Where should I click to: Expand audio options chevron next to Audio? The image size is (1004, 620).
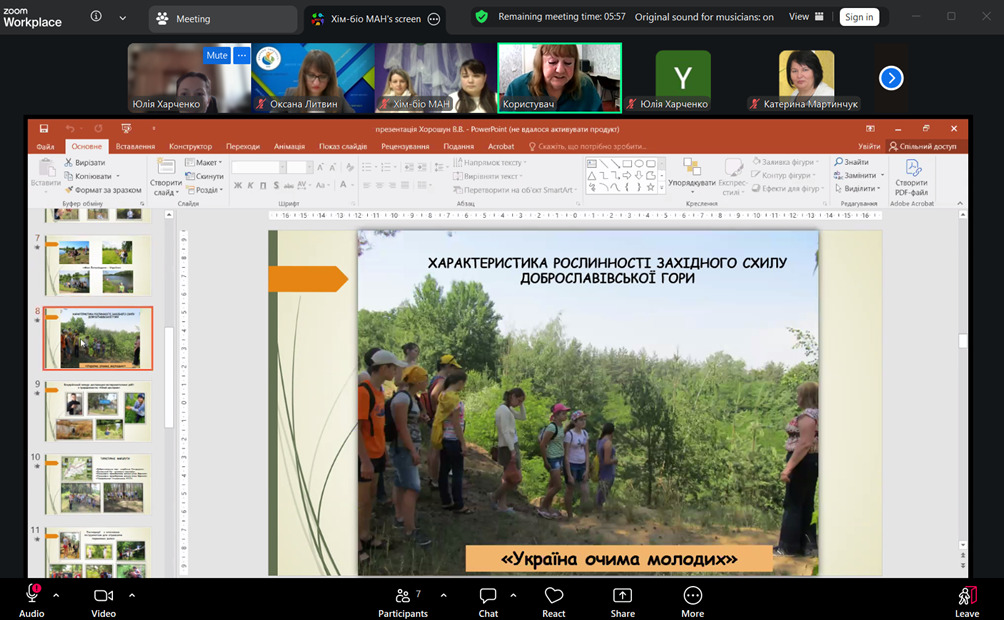coord(56,595)
